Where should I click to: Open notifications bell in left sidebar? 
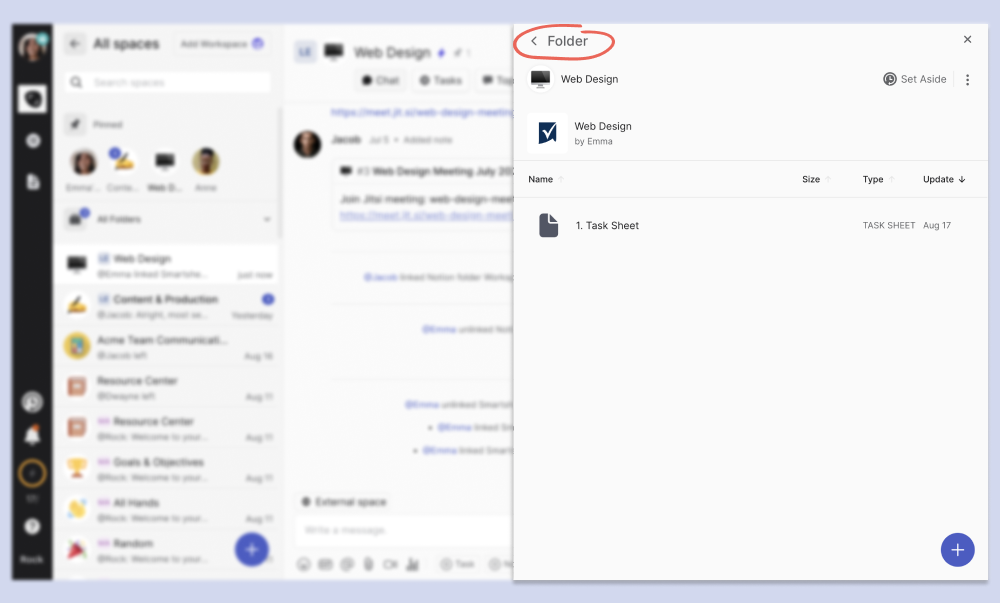pos(32,436)
